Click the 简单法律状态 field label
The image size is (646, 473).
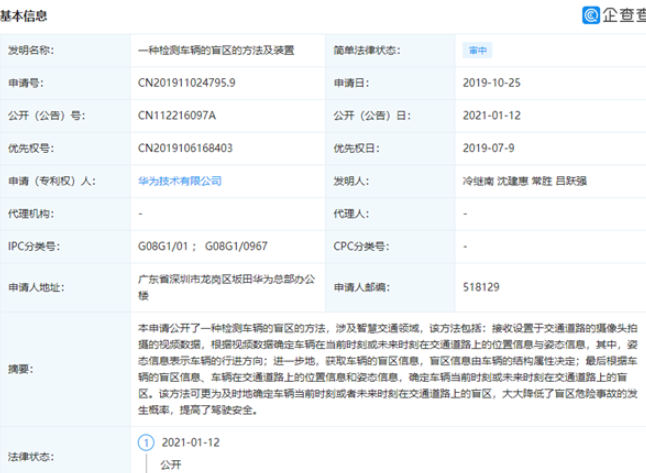point(367,50)
